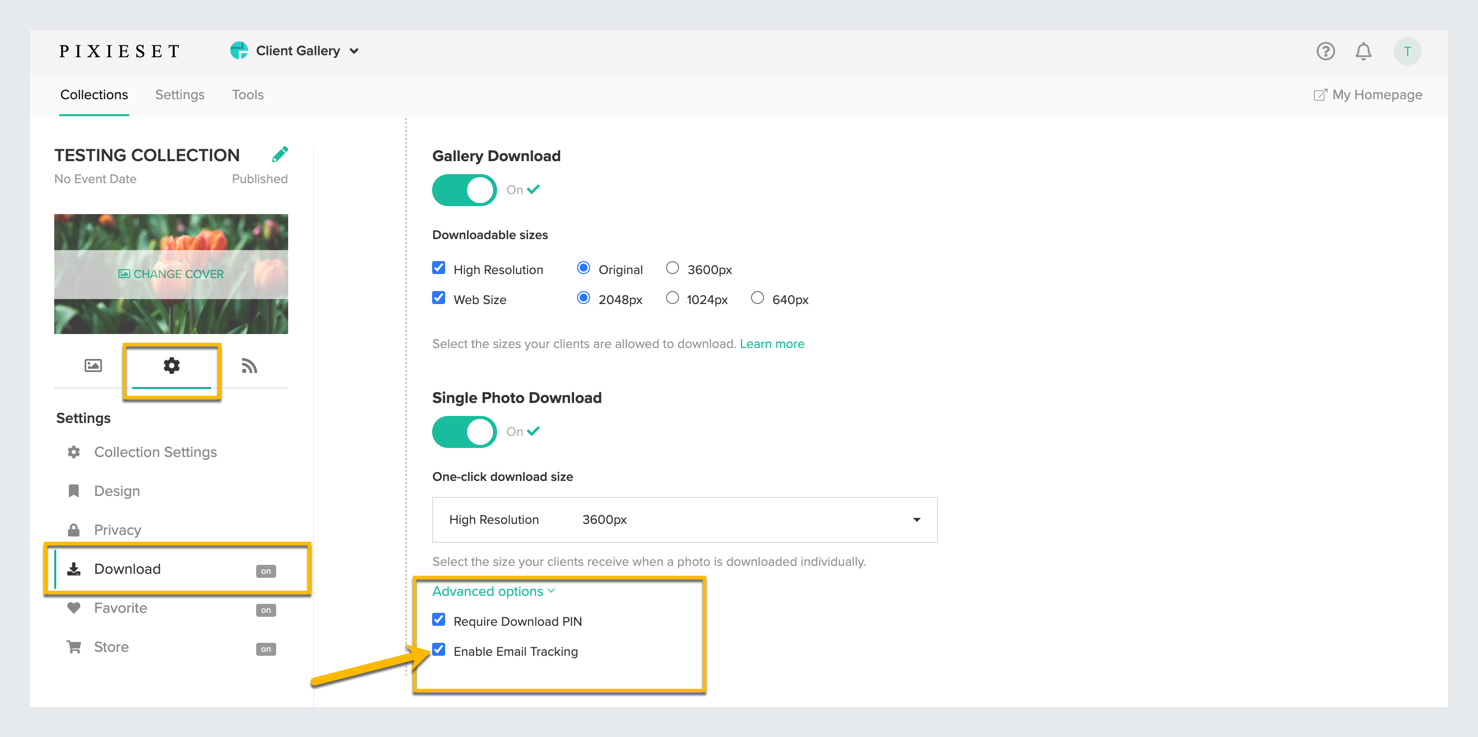Open the one-click download size dropdown
This screenshot has height=737, width=1478.
coord(685,520)
